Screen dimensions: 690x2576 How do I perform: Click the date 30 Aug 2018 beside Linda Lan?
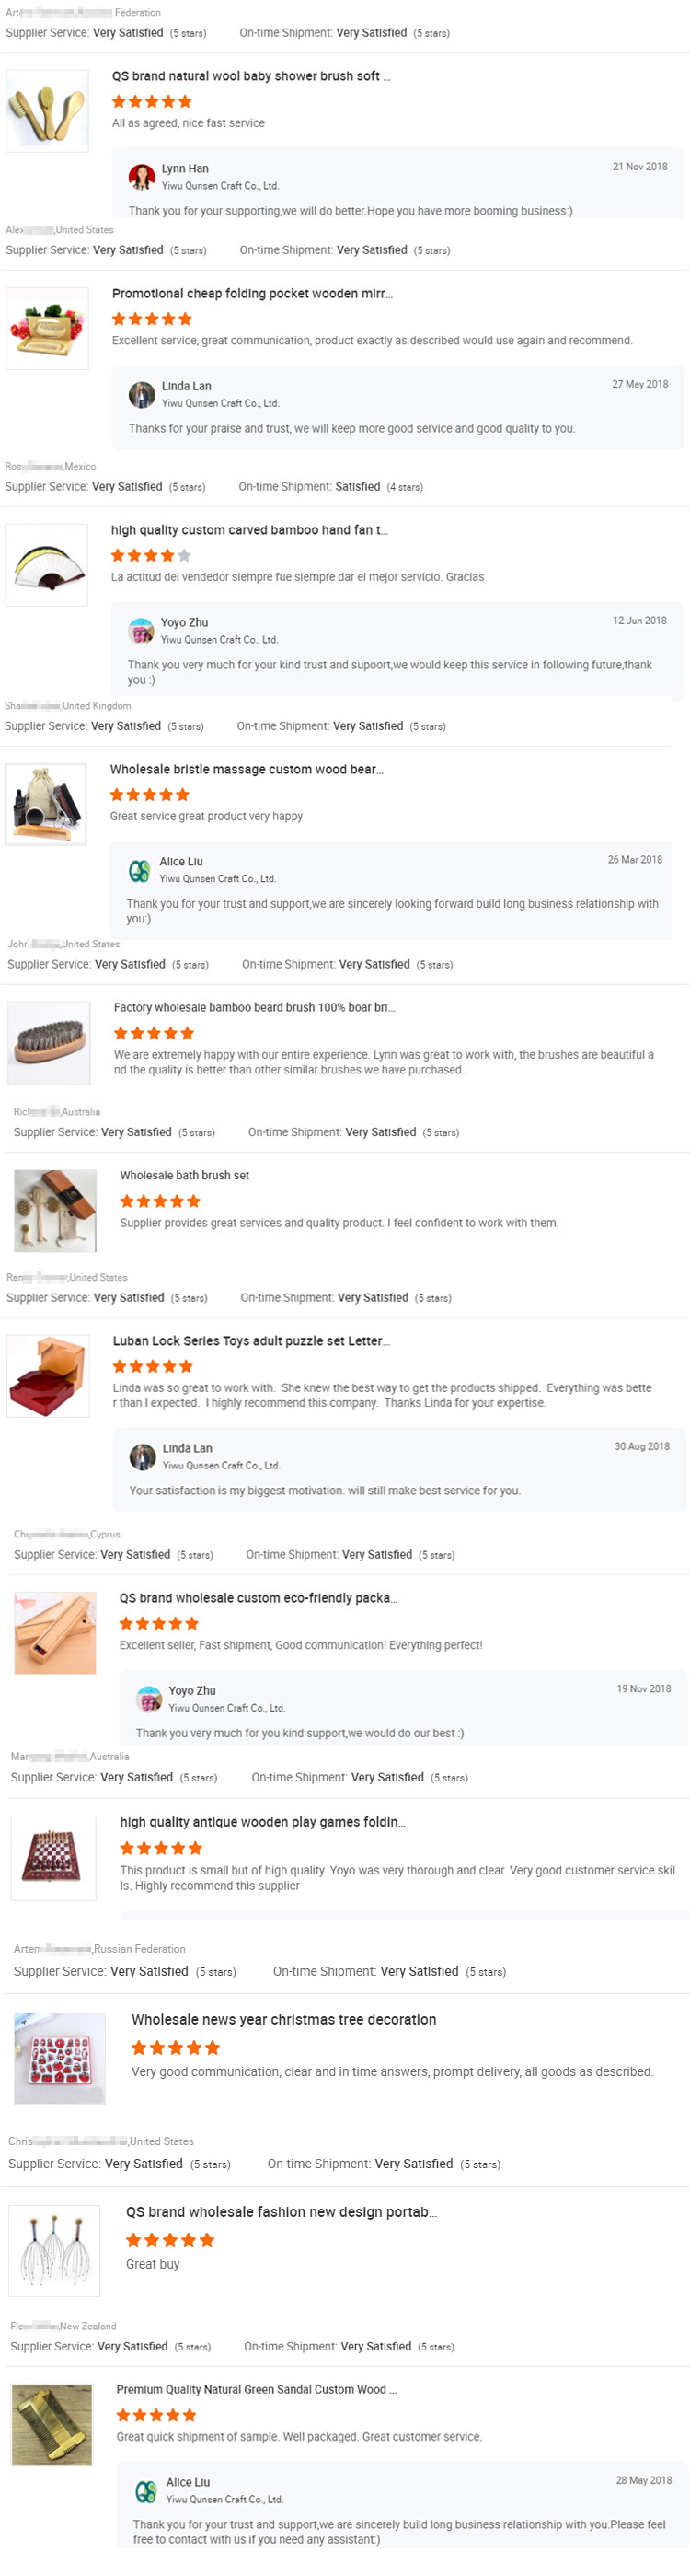pos(640,1446)
